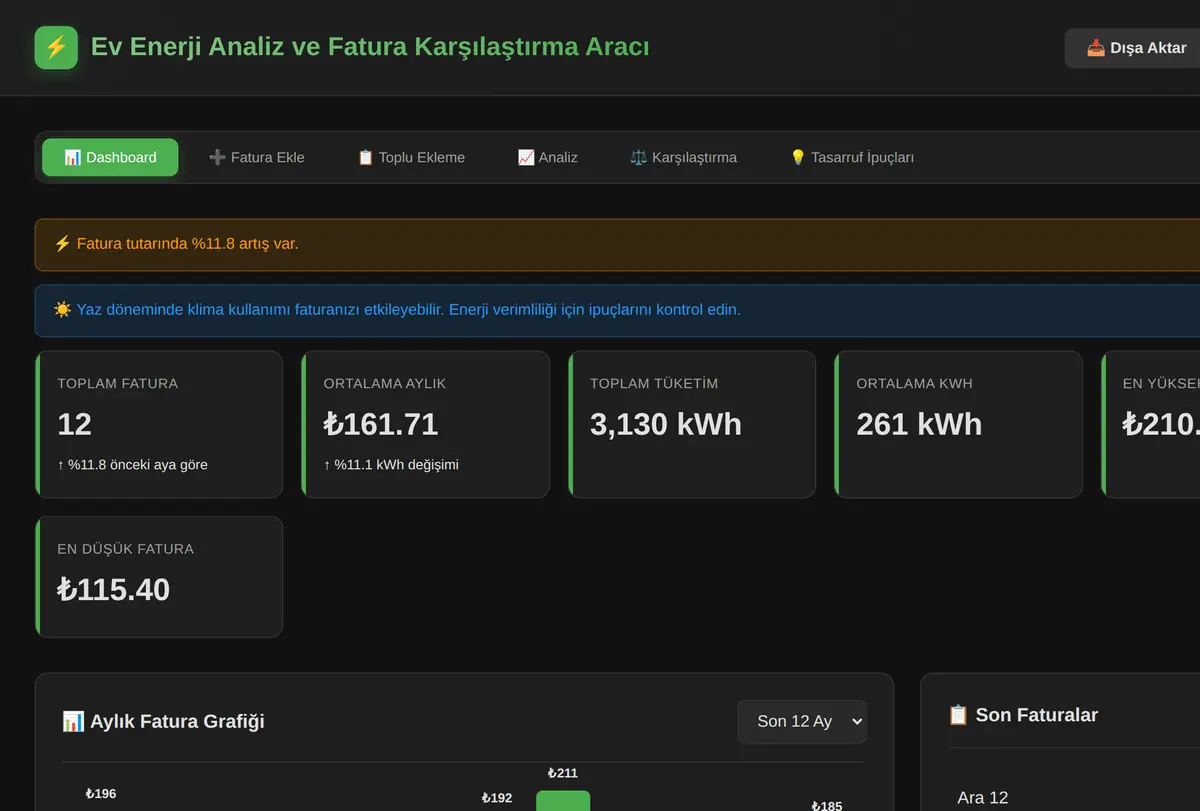
Task: Click the orange %11.8 artış alert banner
Action: pyautogui.click(x=617, y=244)
